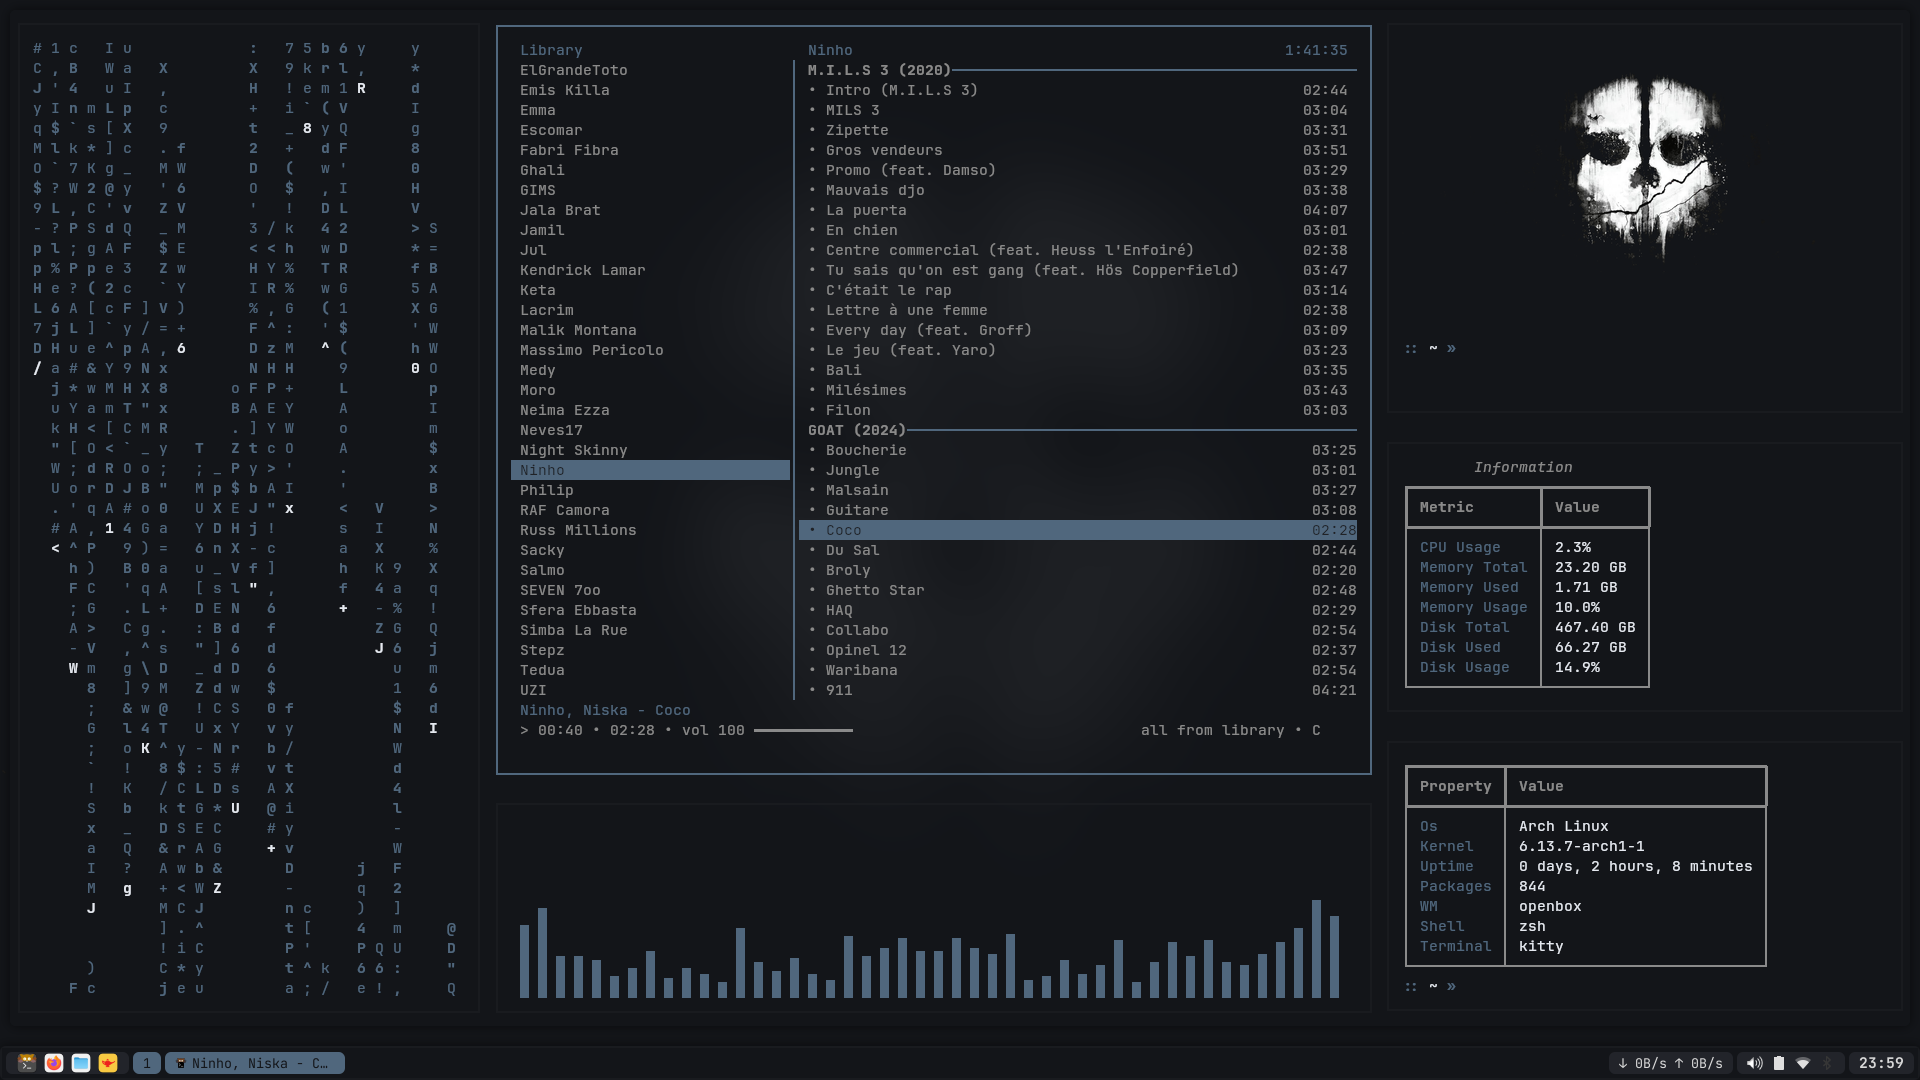This screenshot has width=1920, height=1080.
Task: Select artist Massimo Pericolo
Action: coord(592,350)
